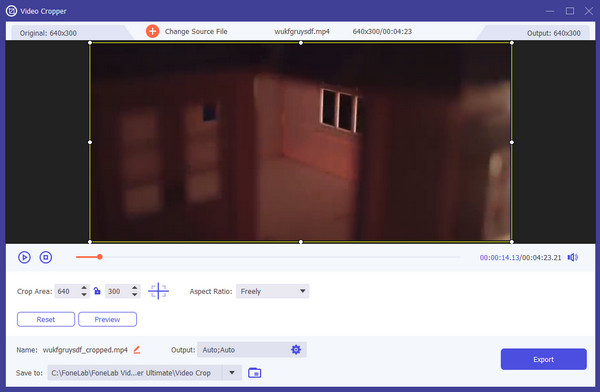Click the top-center crop edge handle

click(x=301, y=43)
